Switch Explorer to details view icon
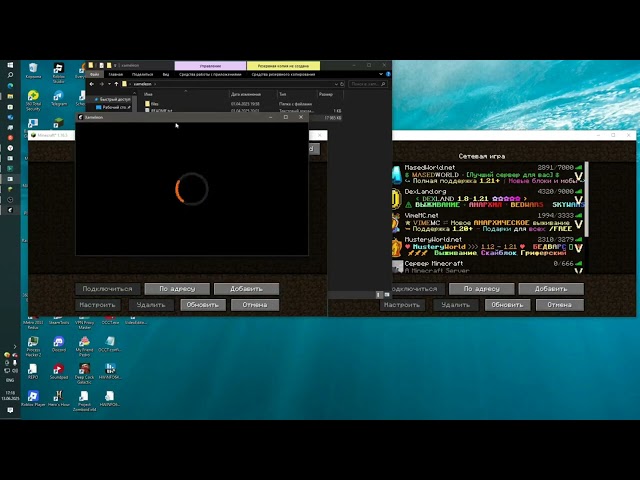Image resolution: width=640 pixels, height=480 pixels. 378,294
